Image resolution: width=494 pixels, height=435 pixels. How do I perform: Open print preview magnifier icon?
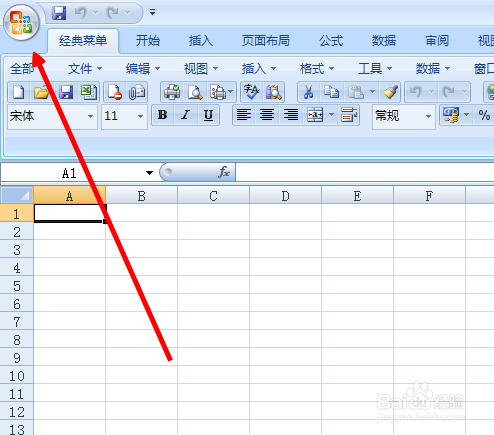tap(195, 92)
